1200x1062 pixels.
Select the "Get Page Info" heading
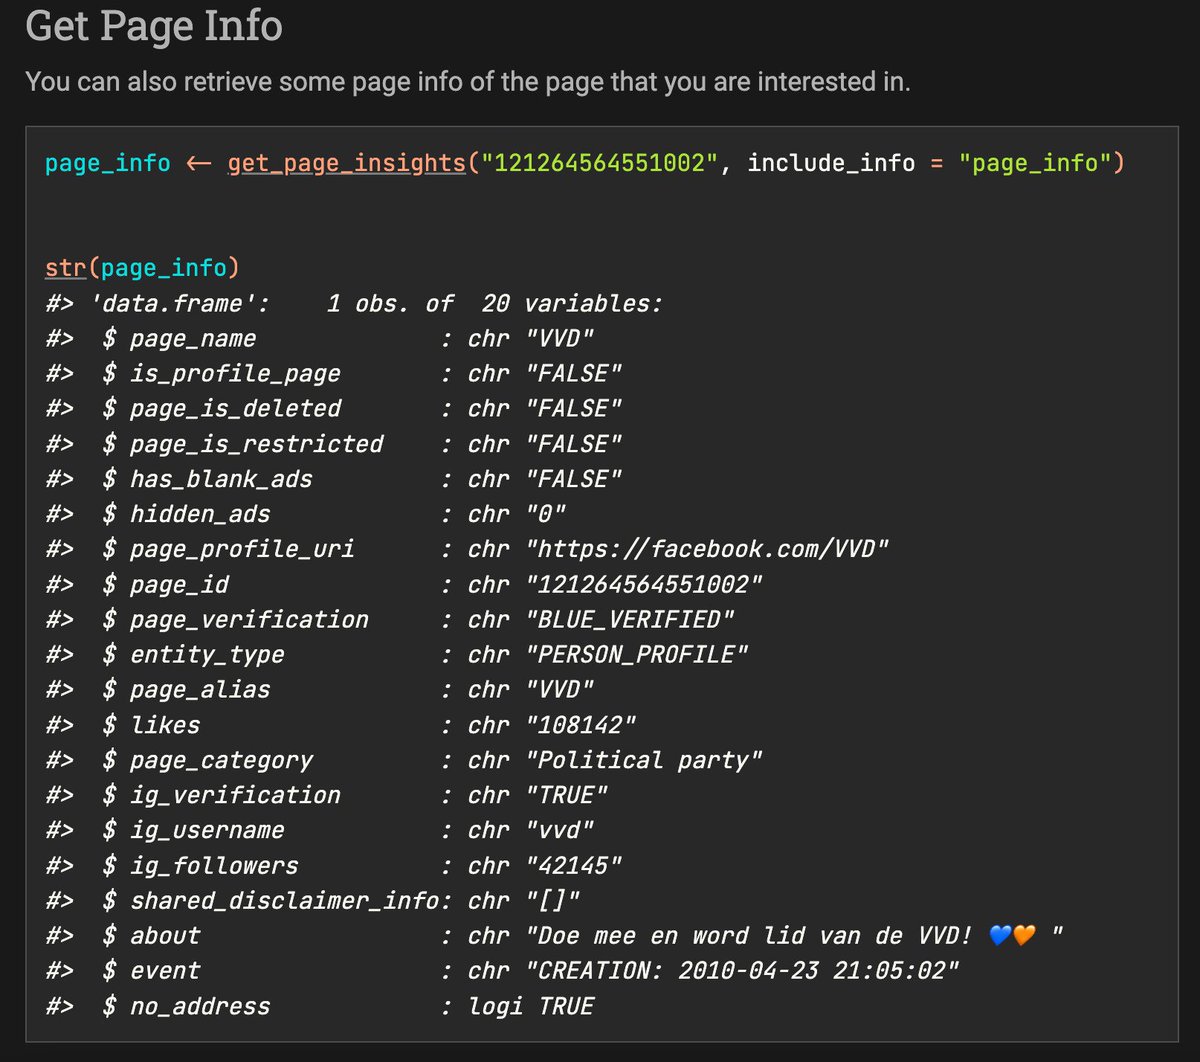[x=154, y=25]
